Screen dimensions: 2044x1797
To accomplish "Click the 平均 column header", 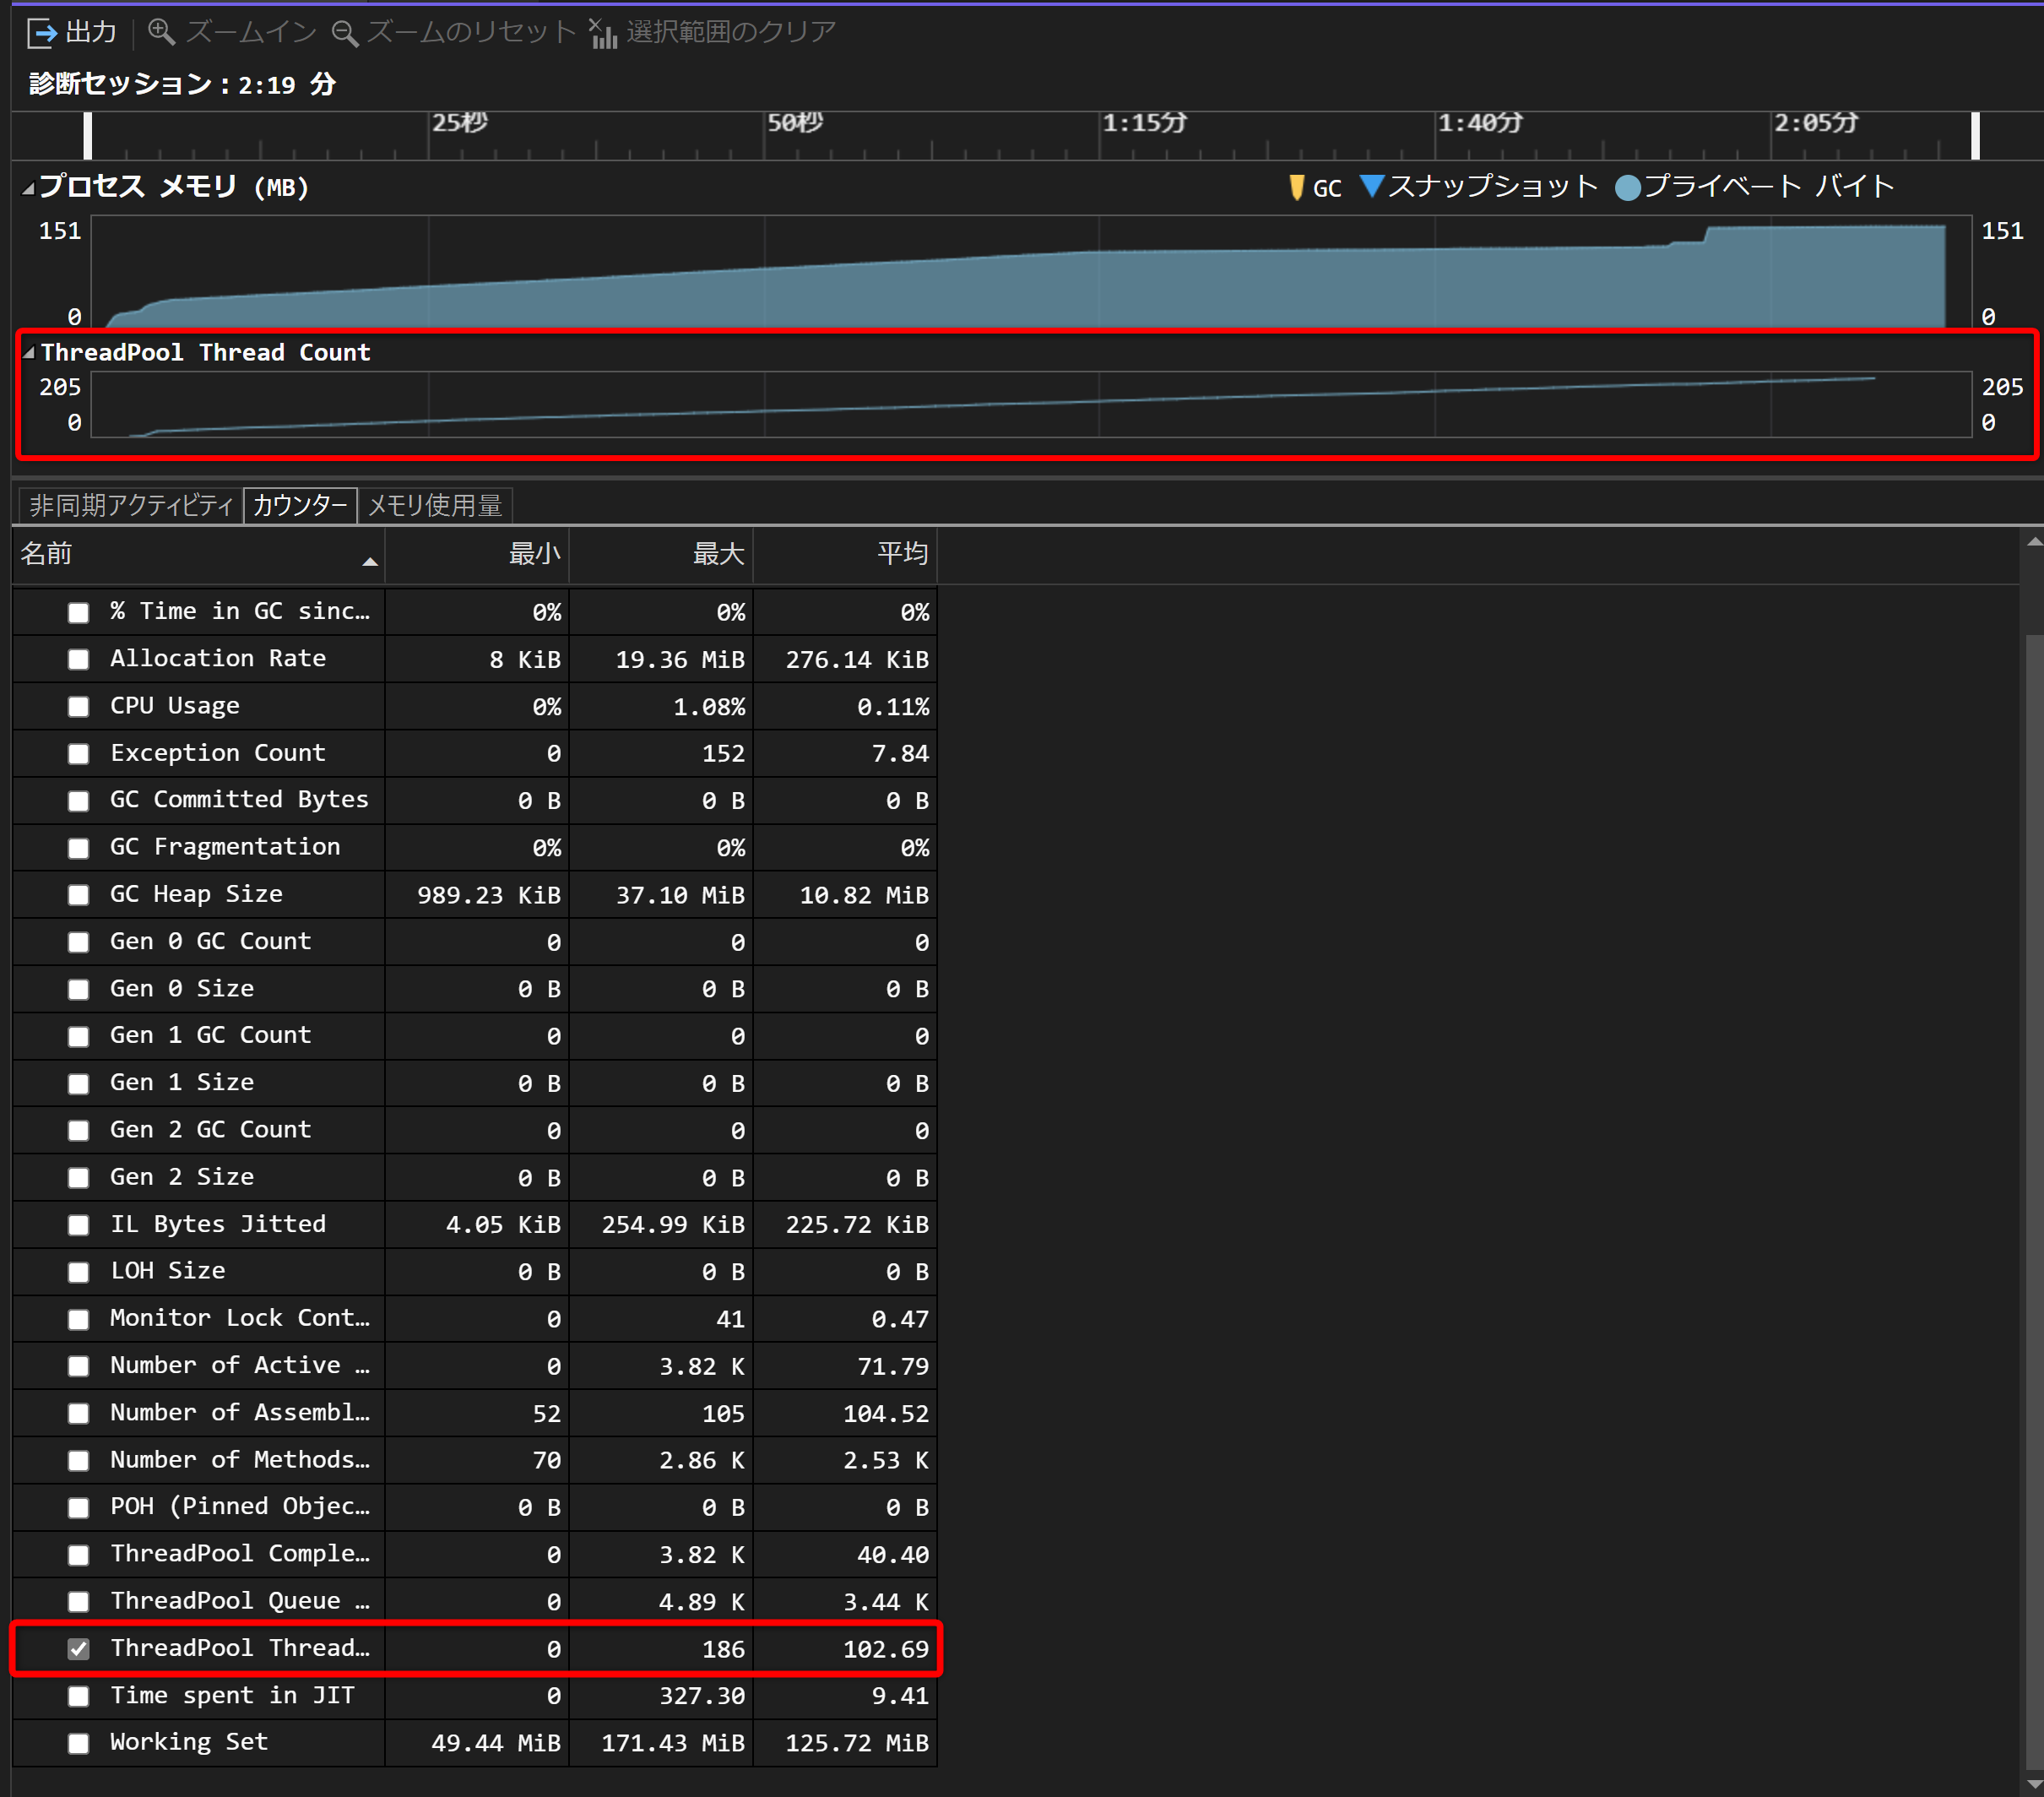I will click(902, 553).
